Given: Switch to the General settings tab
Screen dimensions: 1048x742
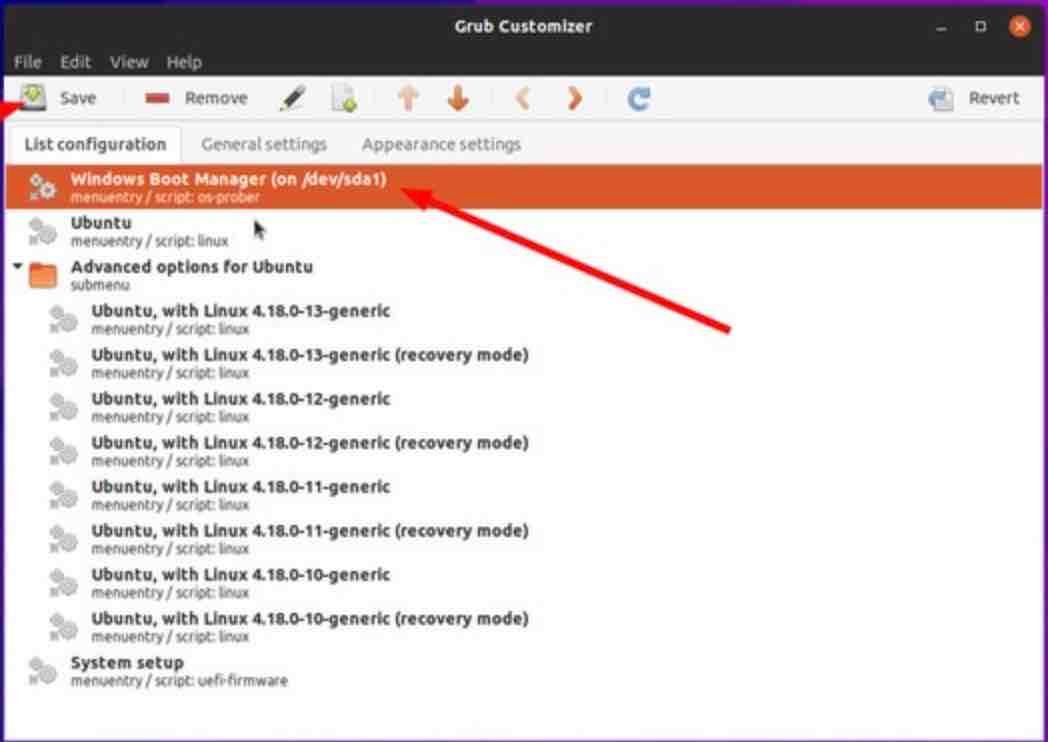Looking at the screenshot, I should click(264, 144).
